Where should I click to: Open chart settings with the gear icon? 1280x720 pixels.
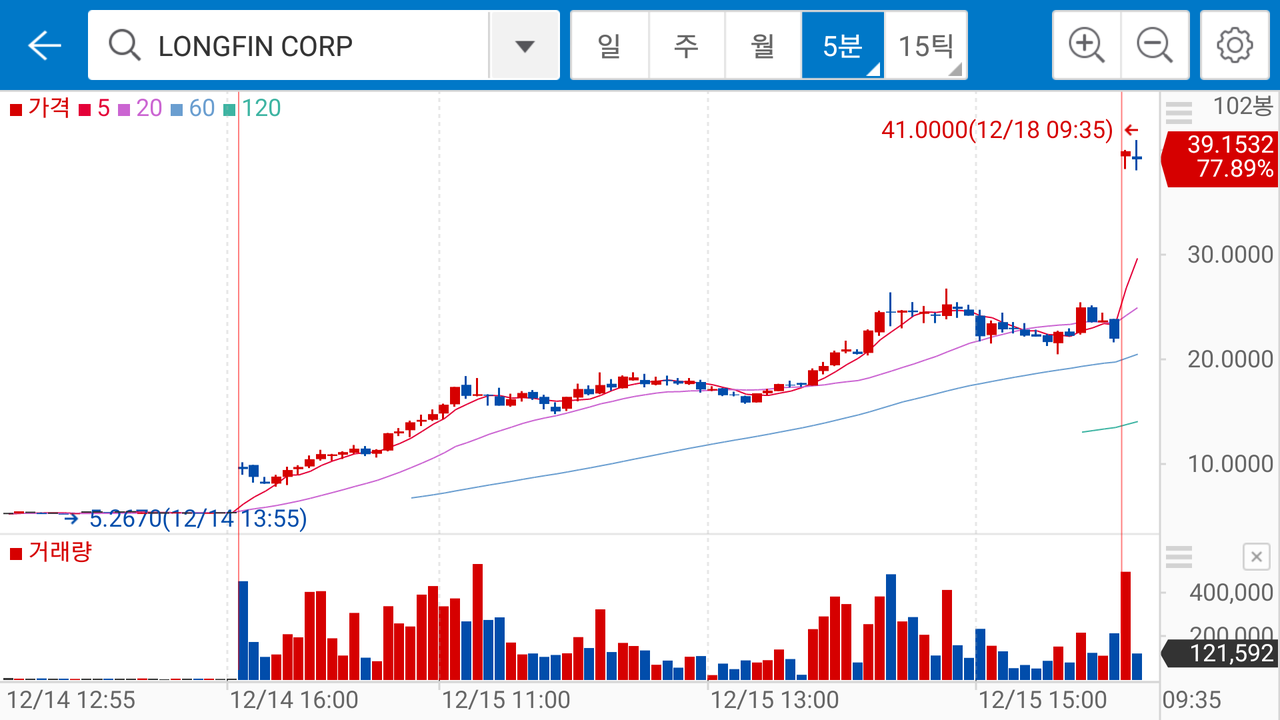(1234, 45)
